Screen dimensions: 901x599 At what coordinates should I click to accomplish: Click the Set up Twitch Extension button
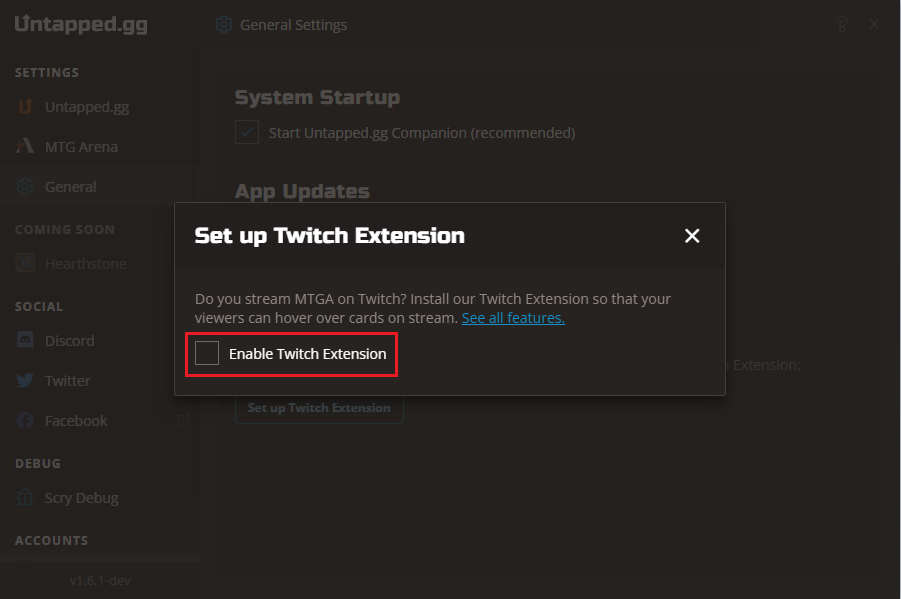click(x=319, y=408)
